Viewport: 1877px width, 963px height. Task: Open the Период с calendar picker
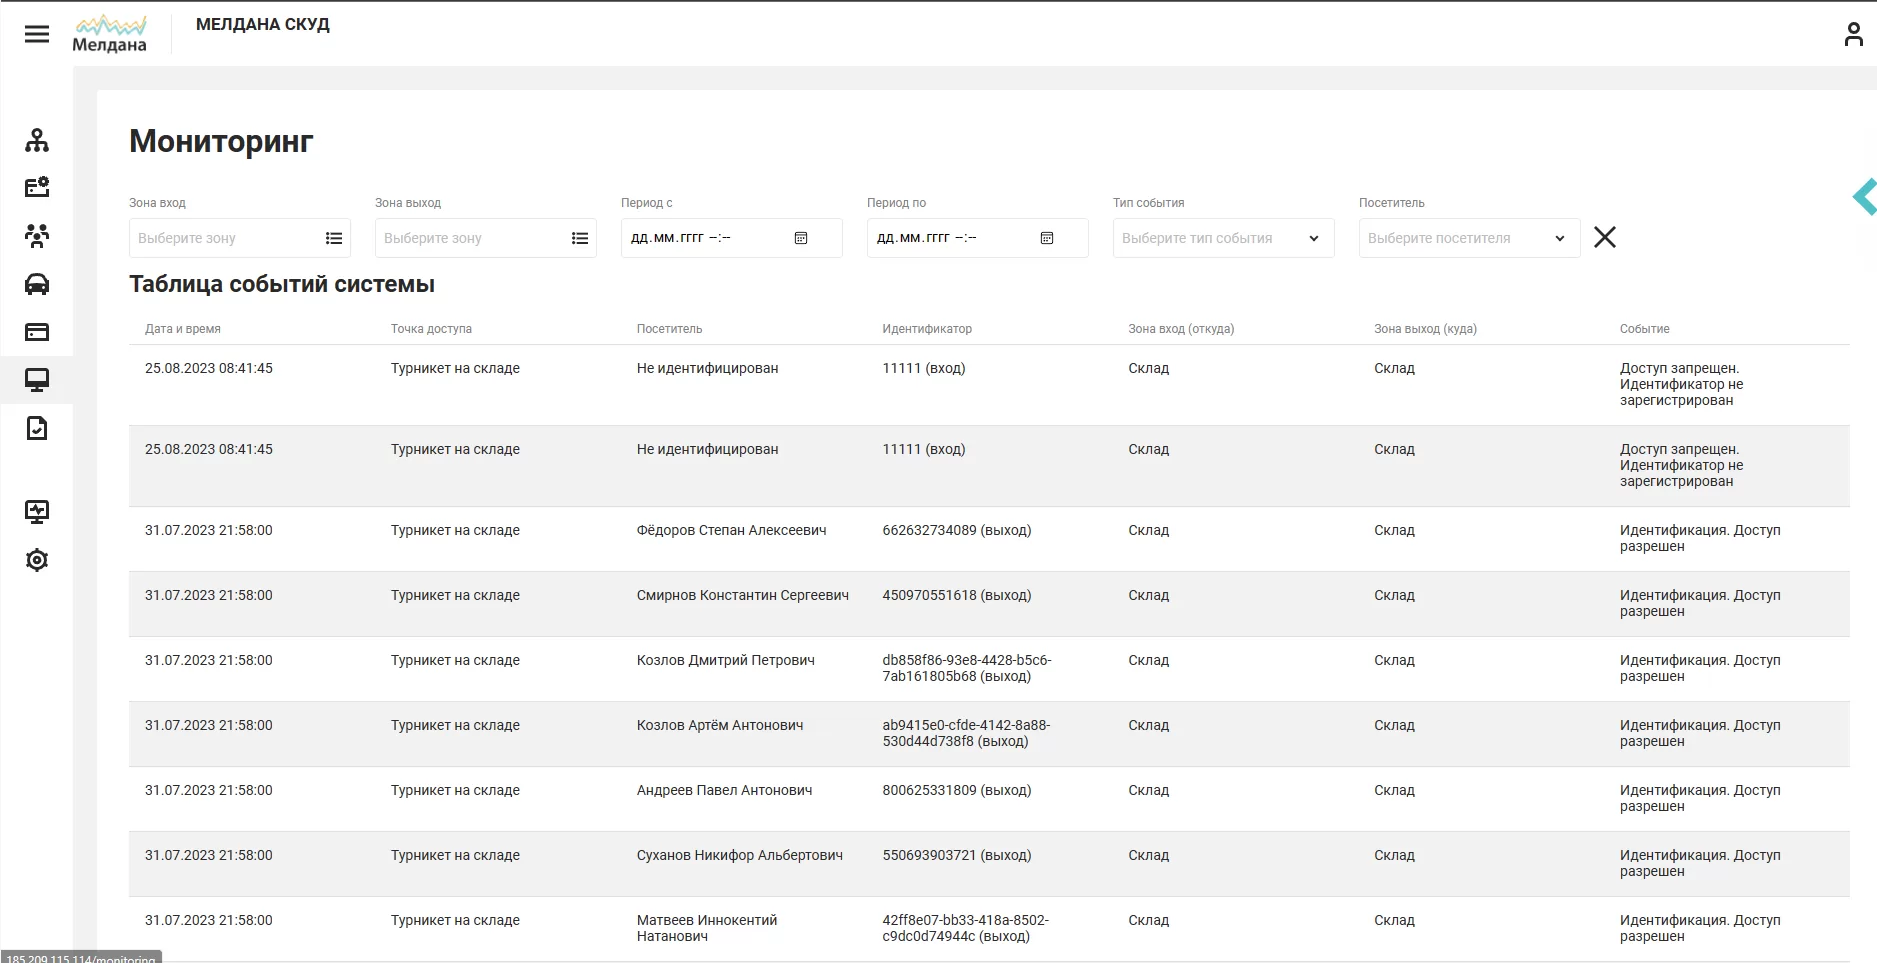tap(801, 238)
